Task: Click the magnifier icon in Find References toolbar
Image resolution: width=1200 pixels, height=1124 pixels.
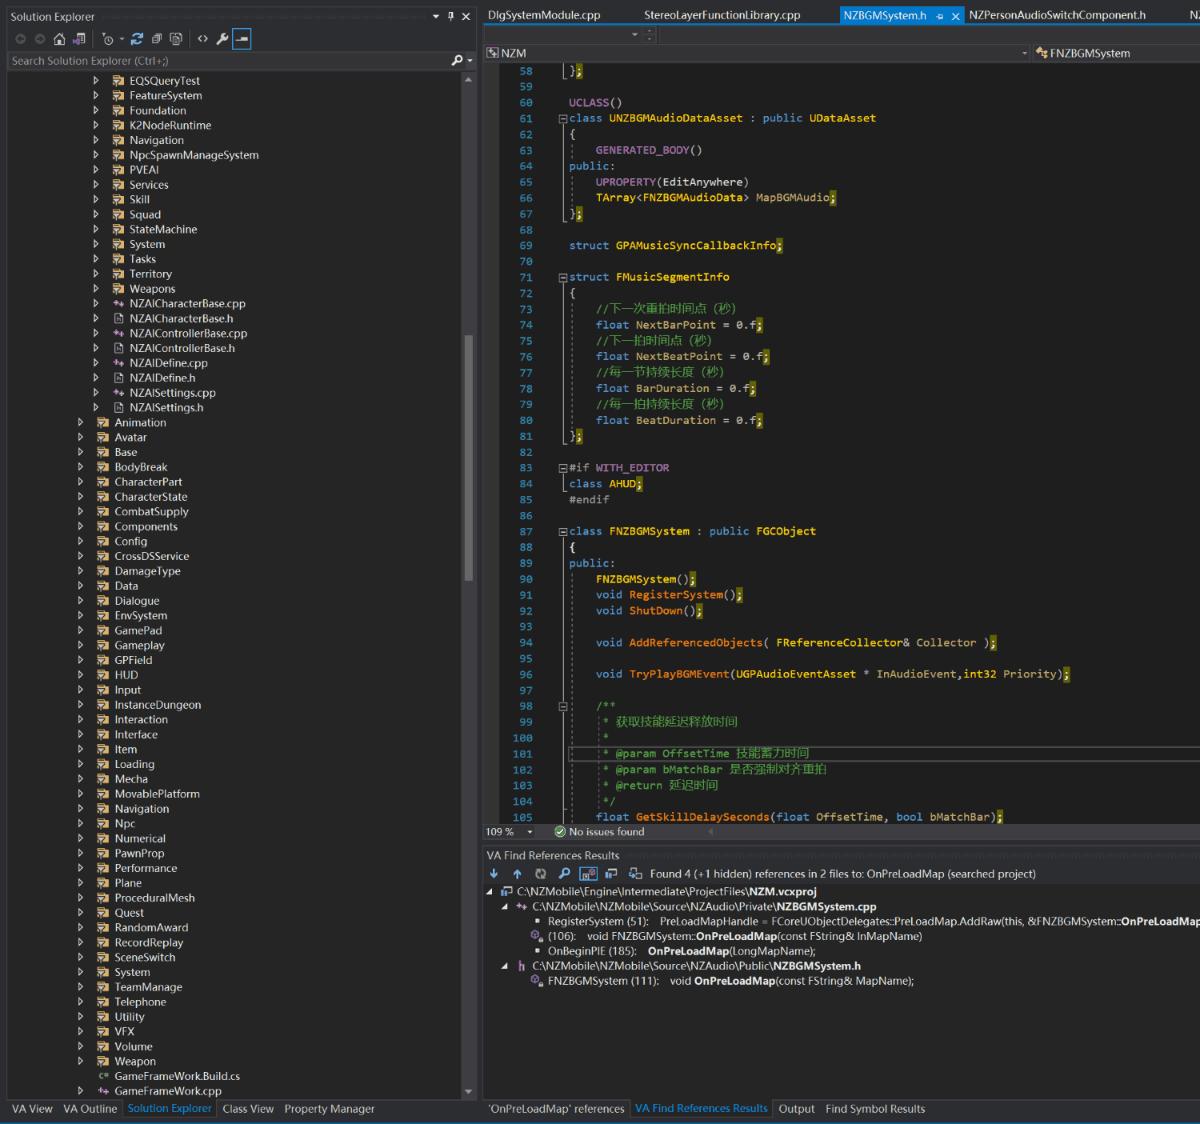Action: pyautogui.click(x=564, y=873)
